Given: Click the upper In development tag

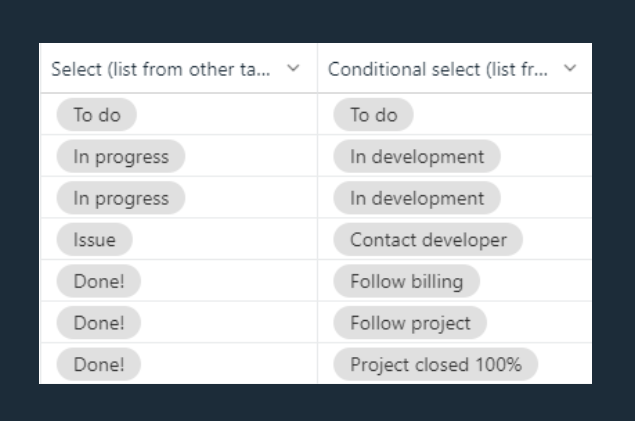Looking at the screenshot, I should click(417, 156).
